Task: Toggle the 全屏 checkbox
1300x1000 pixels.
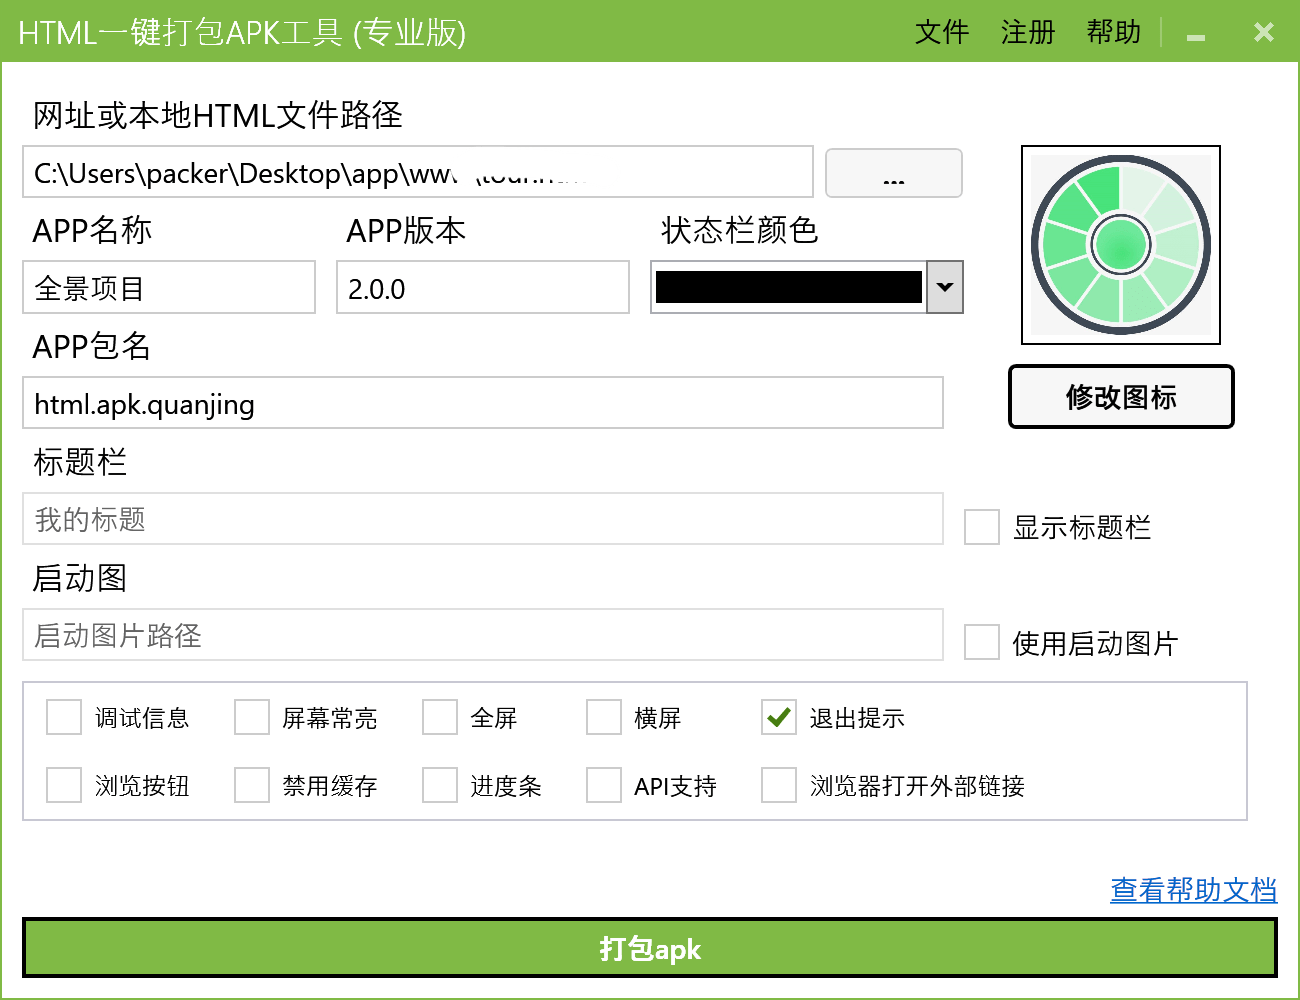Action: point(440,718)
